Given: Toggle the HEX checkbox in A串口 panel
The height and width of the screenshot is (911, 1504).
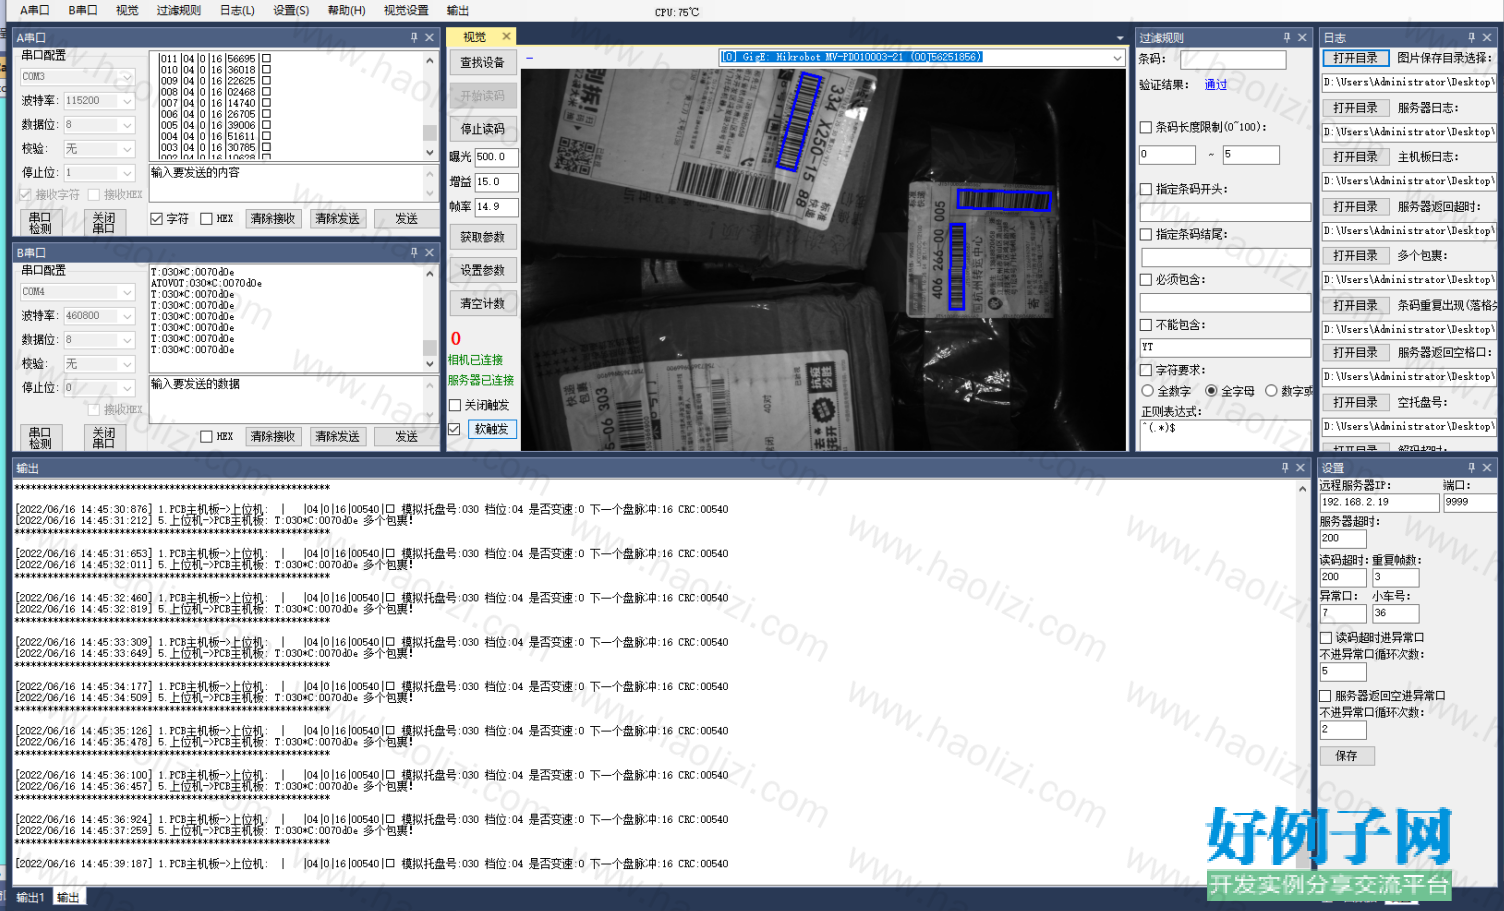Looking at the screenshot, I should pos(206,218).
